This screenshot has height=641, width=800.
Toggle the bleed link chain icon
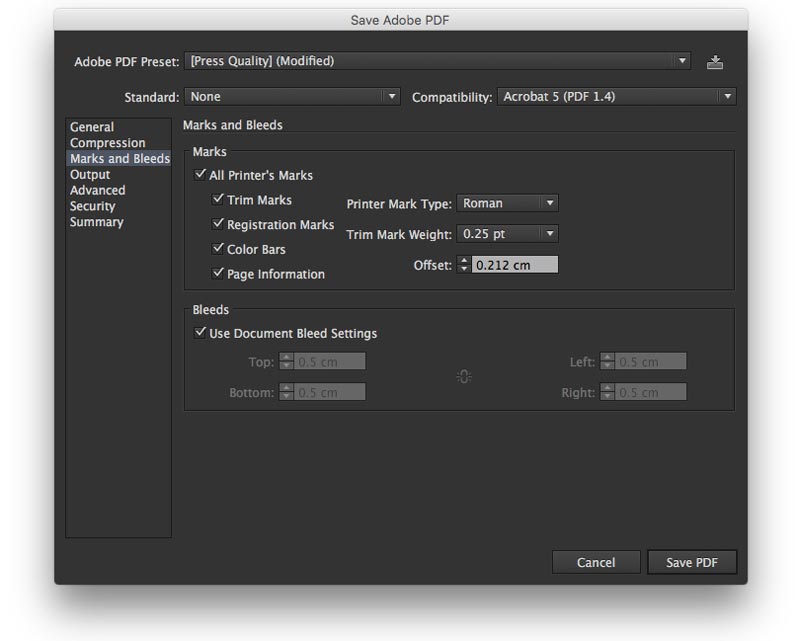click(464, 377)
